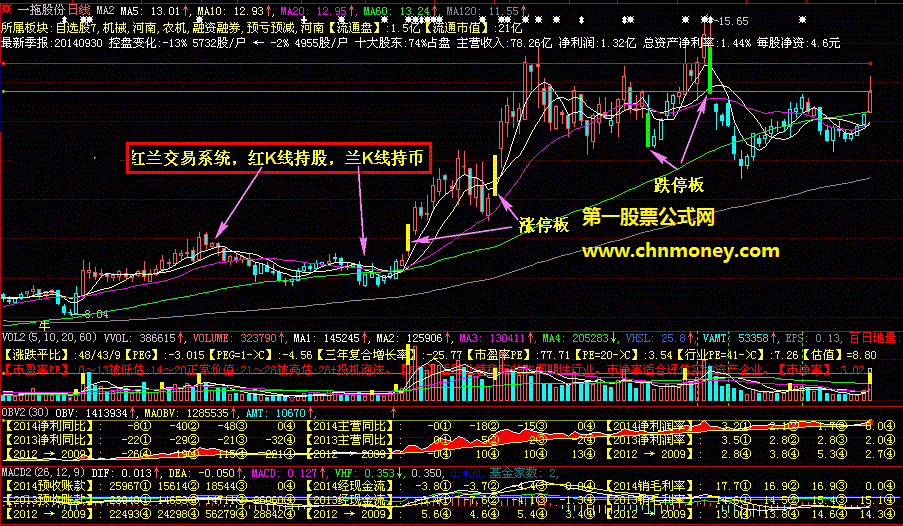Image resolution: width=903 pixels, height=526 pixels.
Task: Click the red gear icon before 一拖股份
Action: pos(6,10)
